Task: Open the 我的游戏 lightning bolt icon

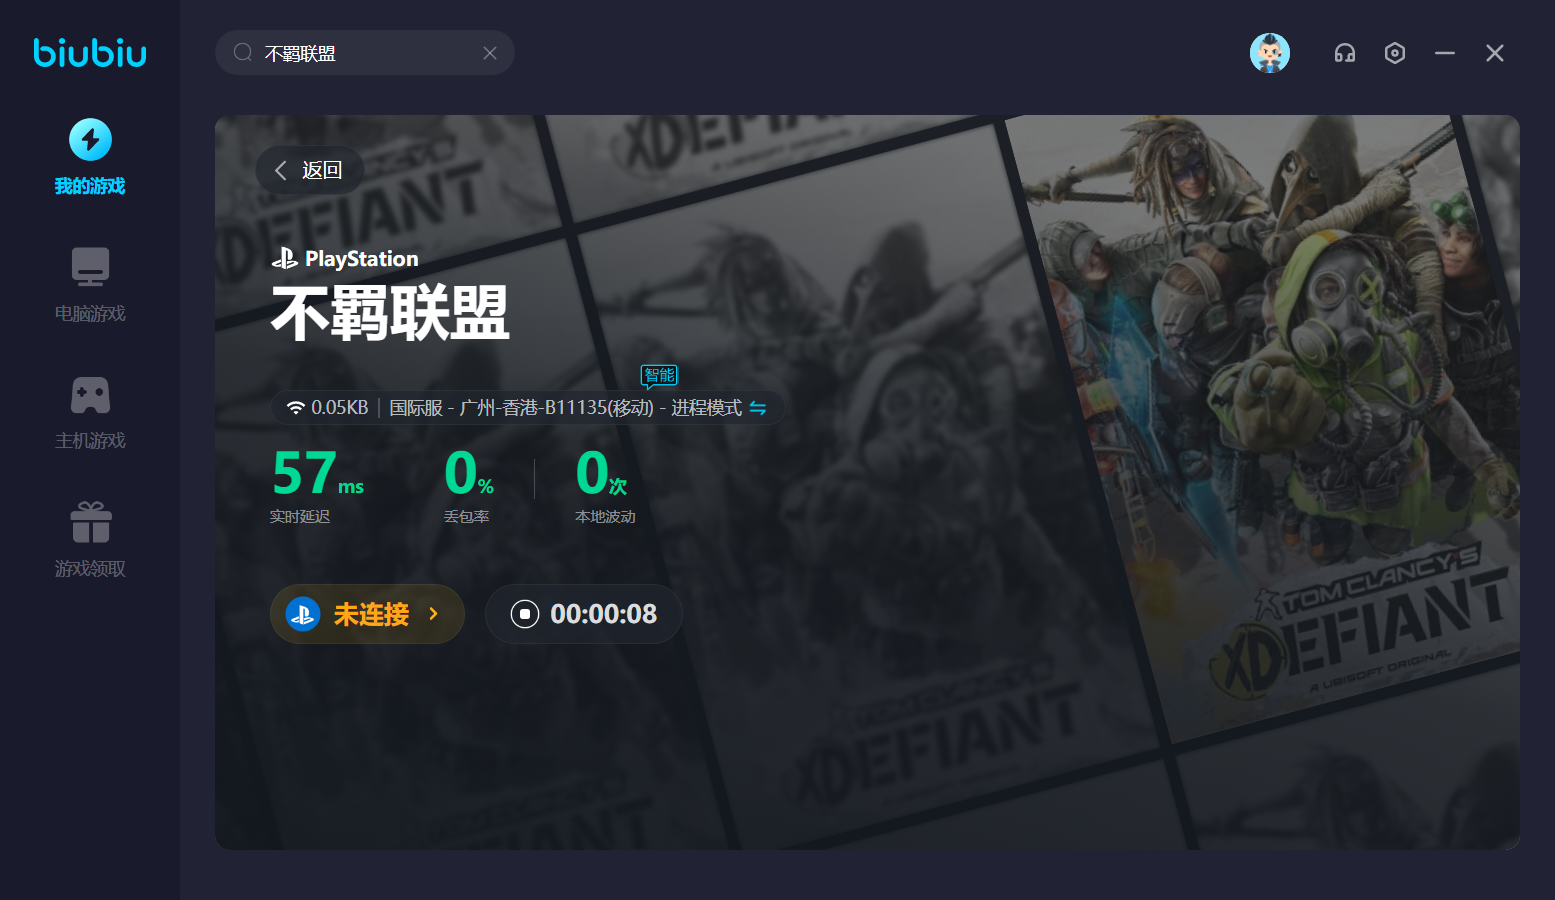Action: pos(90,140)
